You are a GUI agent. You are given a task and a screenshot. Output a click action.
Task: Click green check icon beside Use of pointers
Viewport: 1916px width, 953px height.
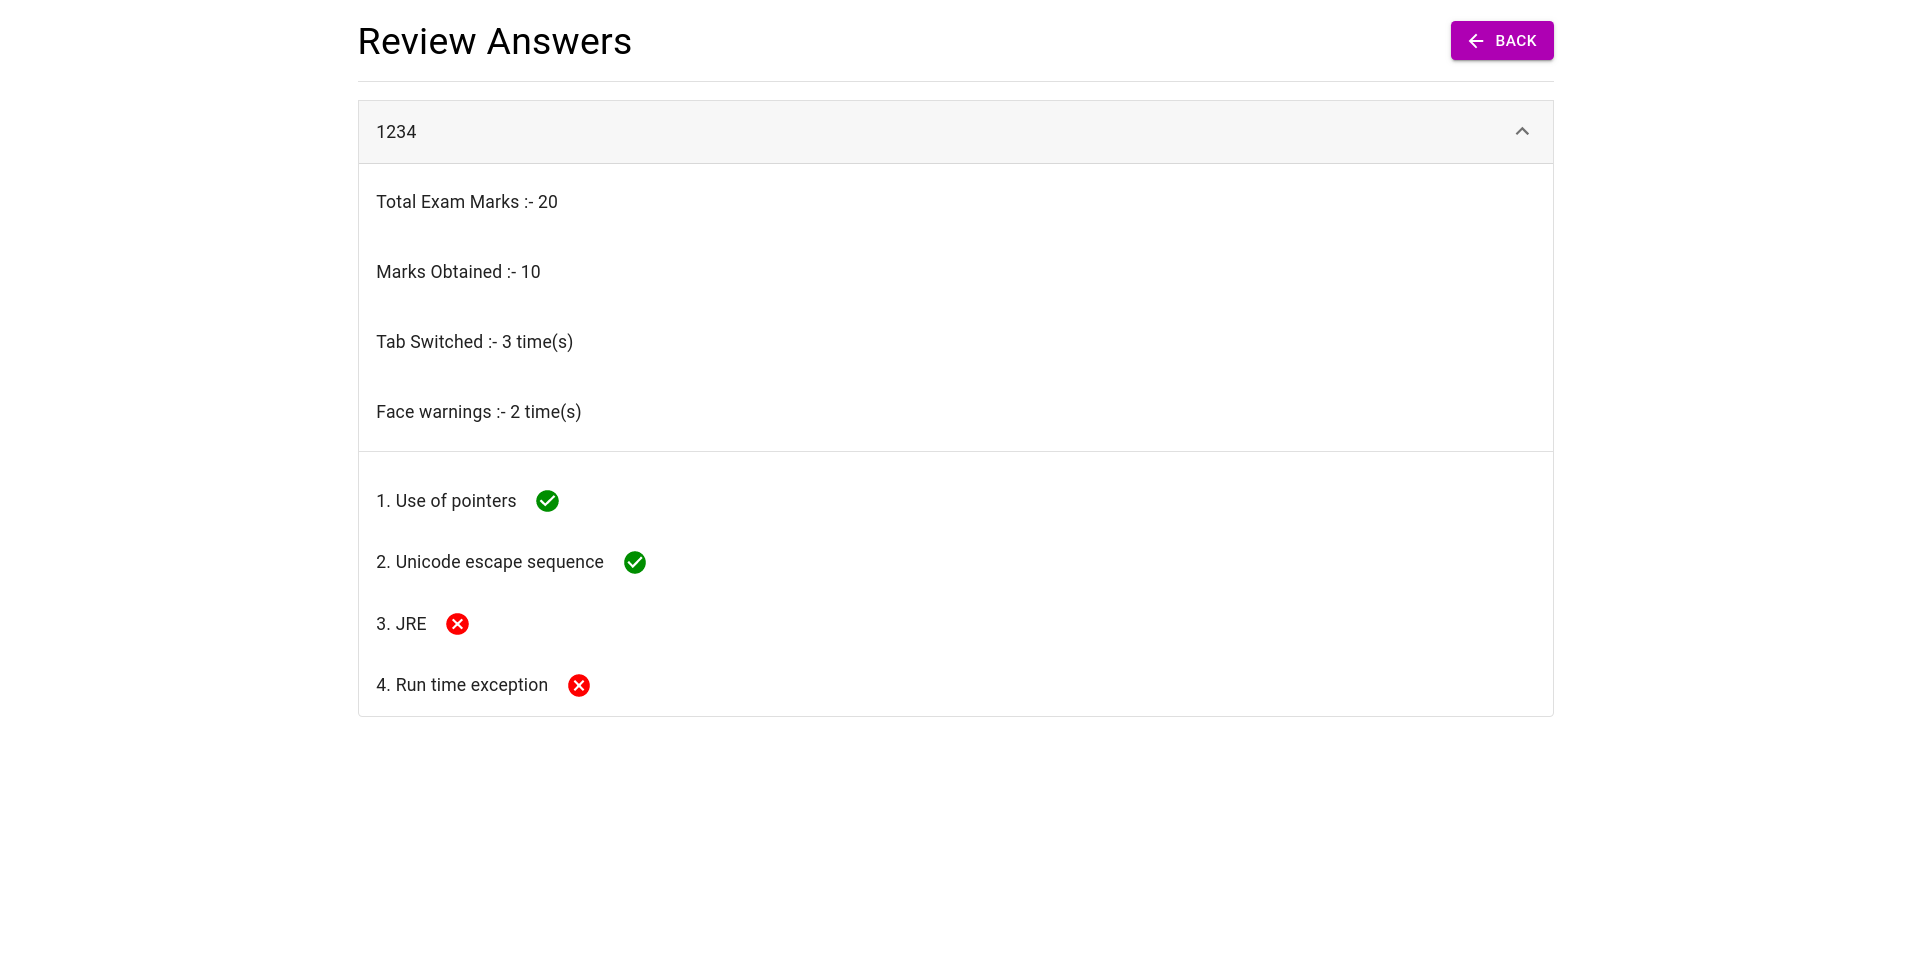pos(547,501)
